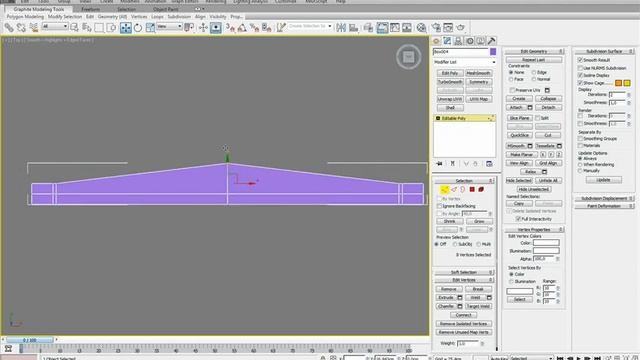Expand the Subdivision Displacement rollout

[x=604, y=198]
